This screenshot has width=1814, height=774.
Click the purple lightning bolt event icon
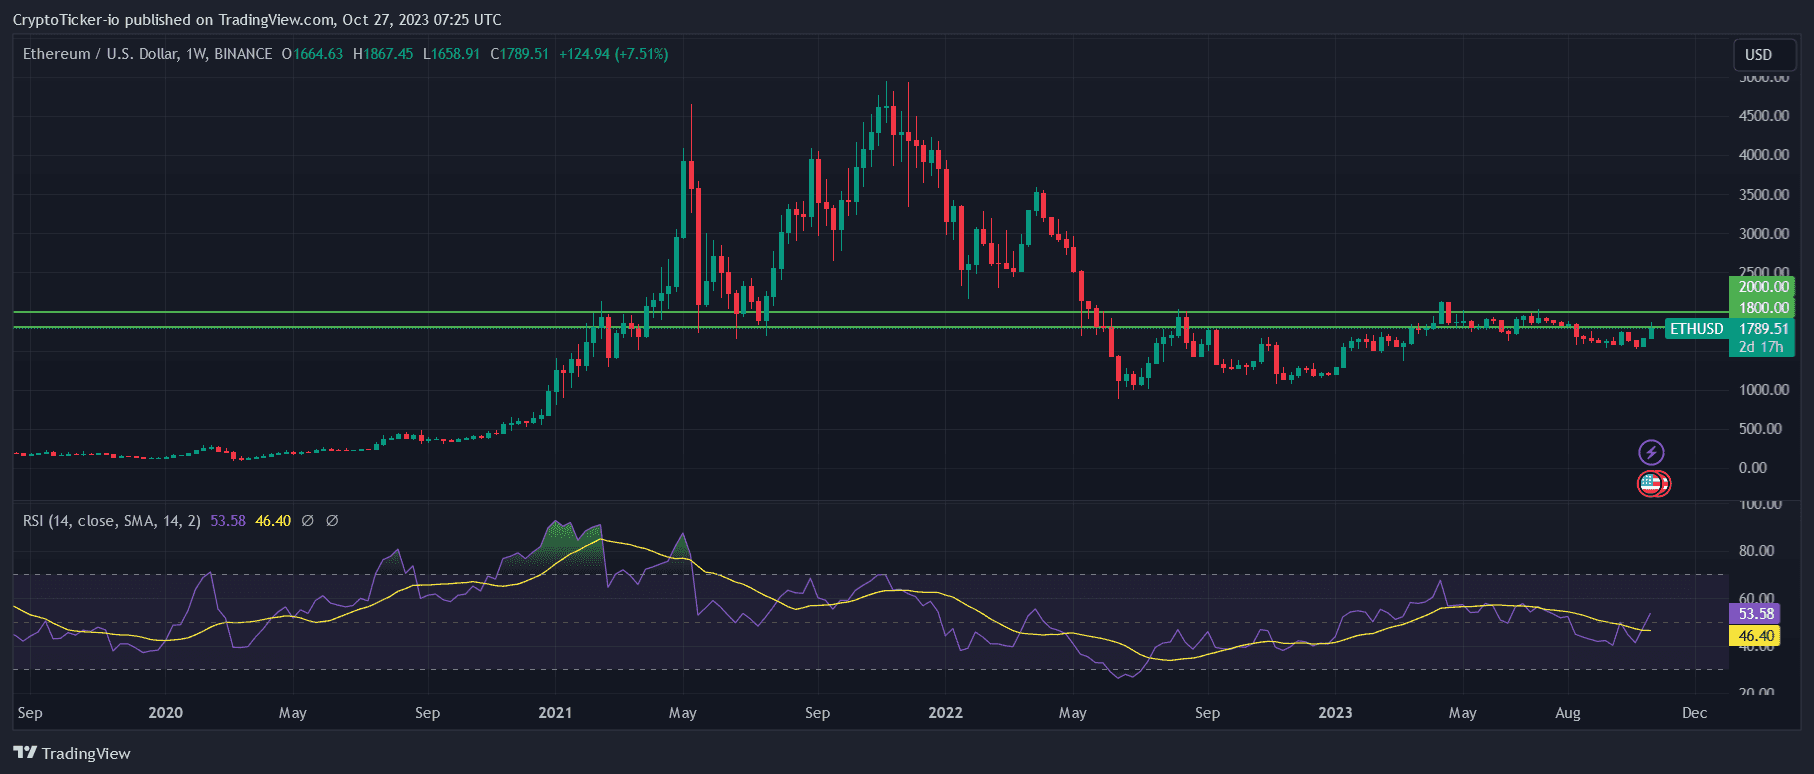pos(1651,452)
